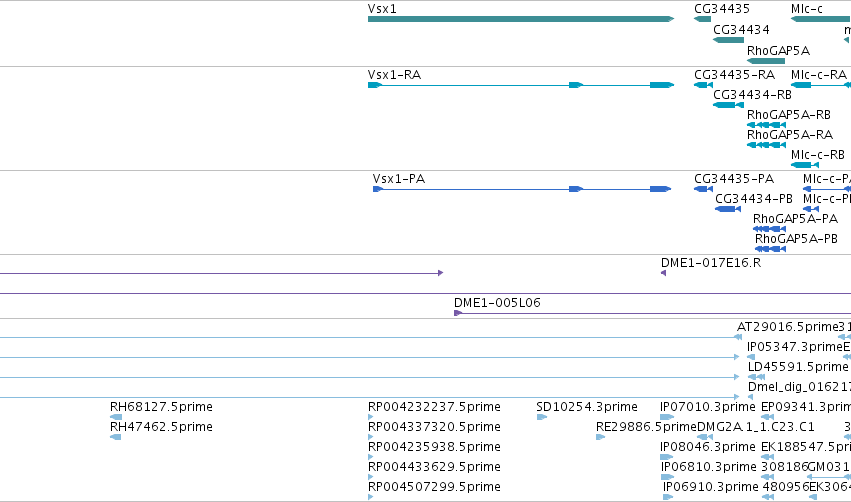Click the IP05347.3prime EST label
Screen dimensions: 851x502
click(795, 347)
